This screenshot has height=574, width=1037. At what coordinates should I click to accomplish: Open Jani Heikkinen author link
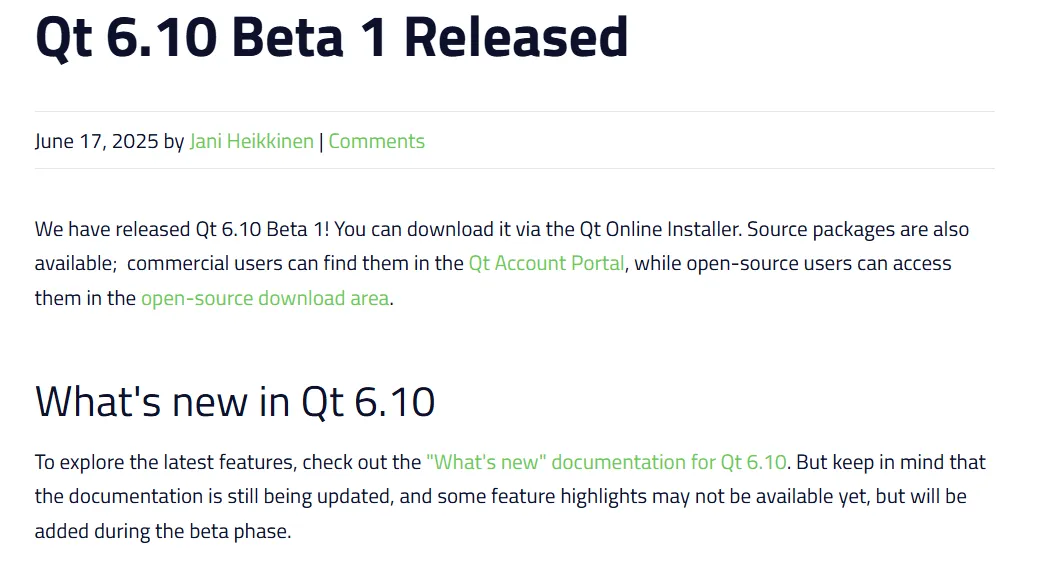[251, 141]
